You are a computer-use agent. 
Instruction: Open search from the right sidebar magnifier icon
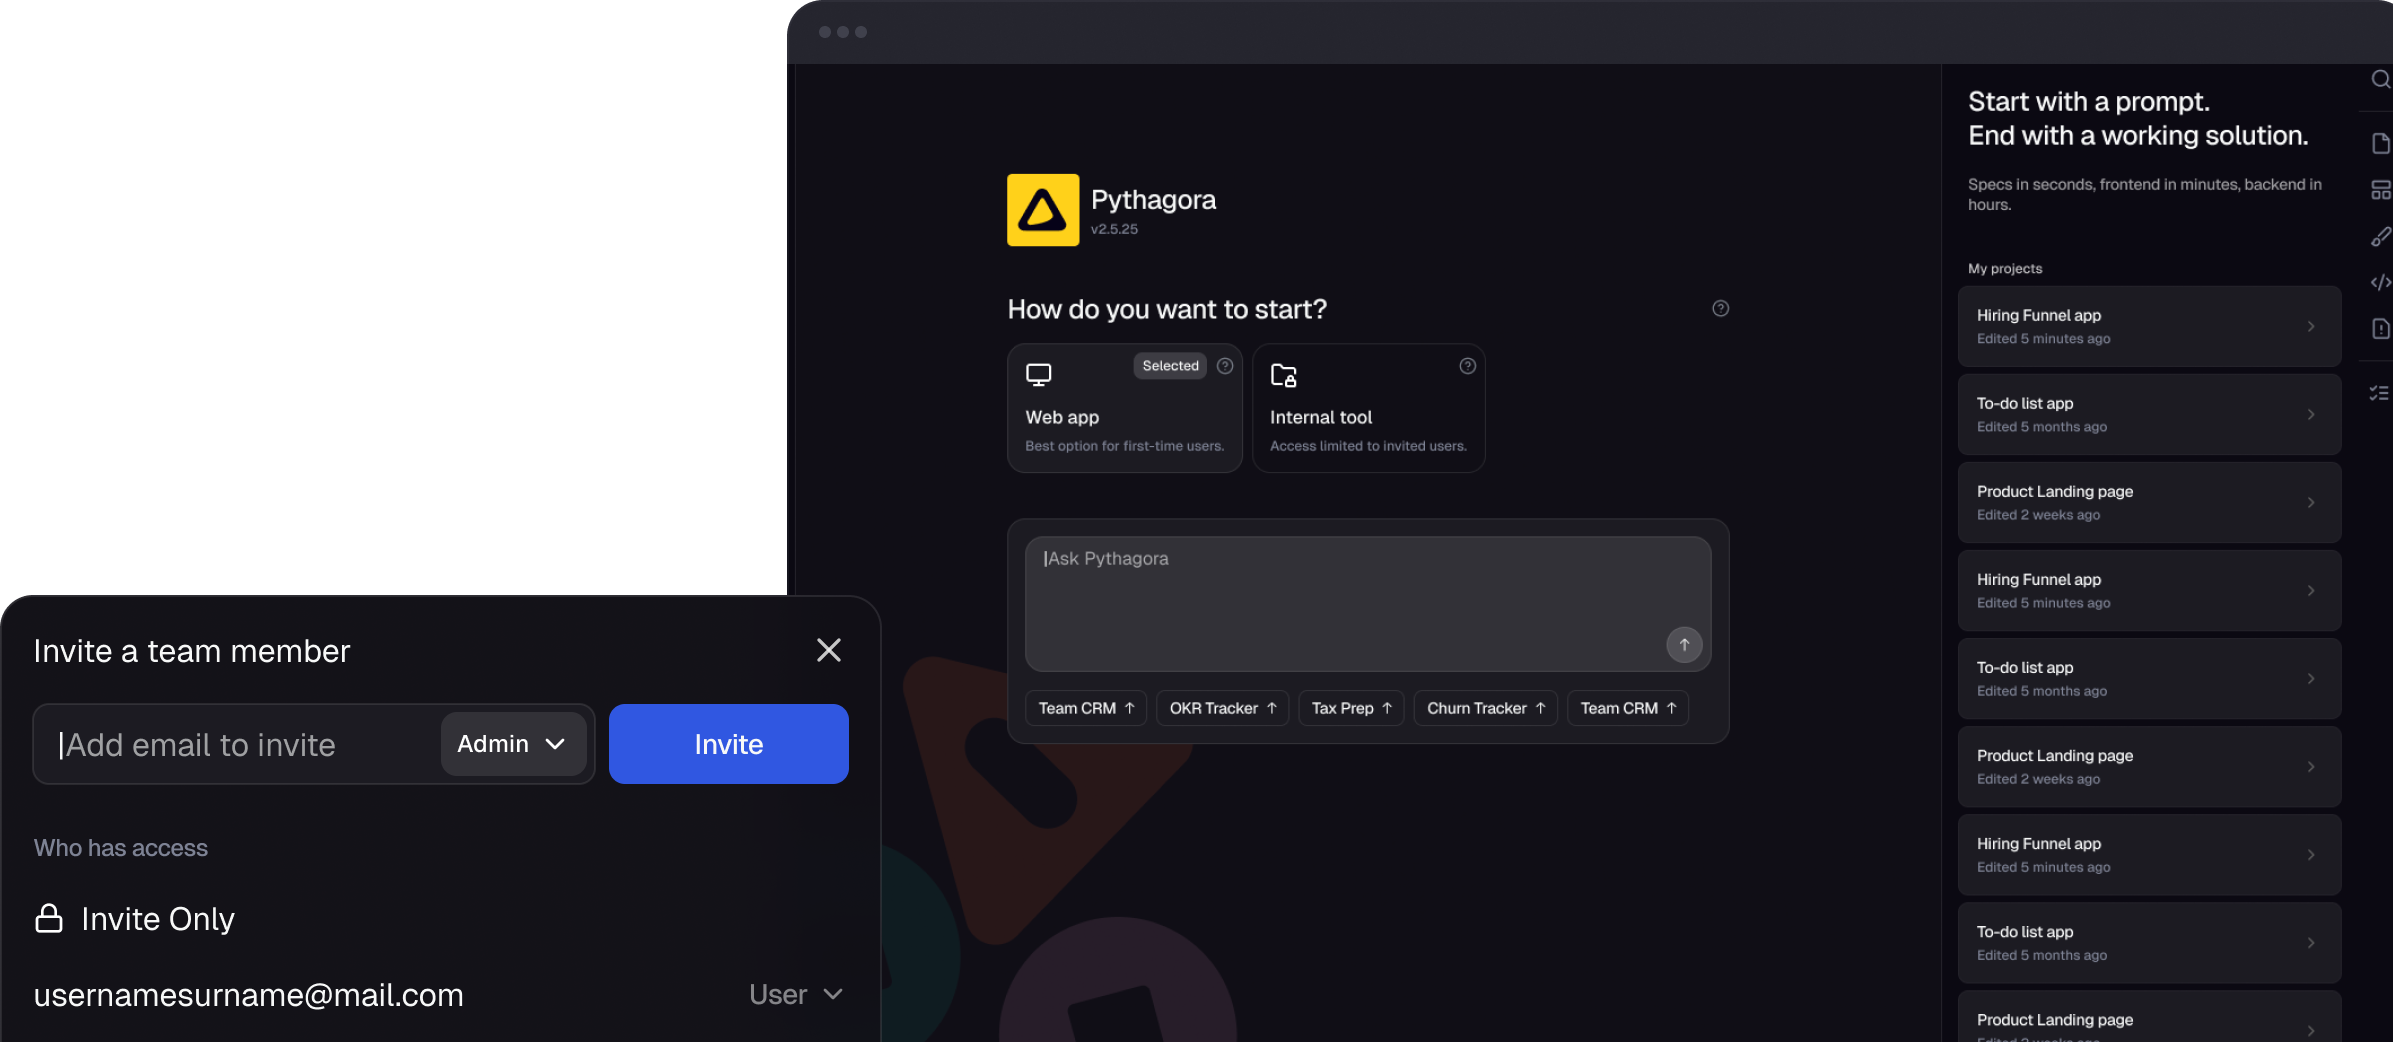click(x=2381, y=79)
